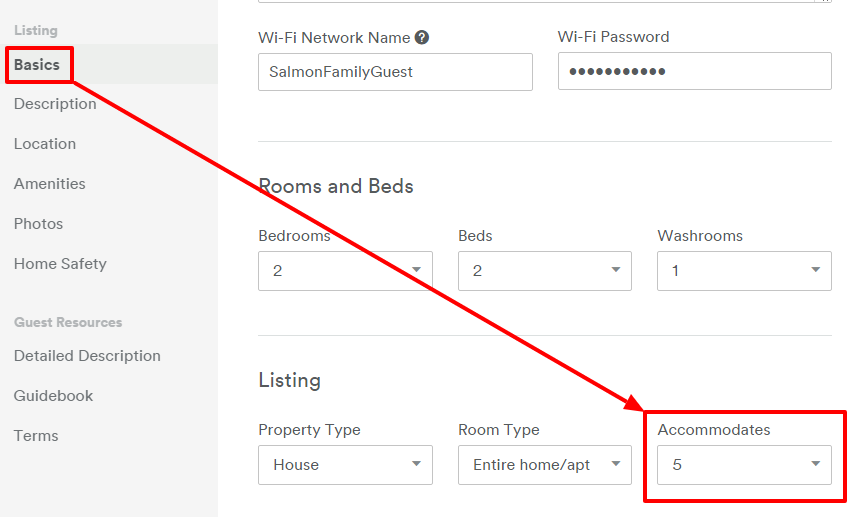
Task: Open the Bedrooms dropdown
Action: tap(345, 271)
